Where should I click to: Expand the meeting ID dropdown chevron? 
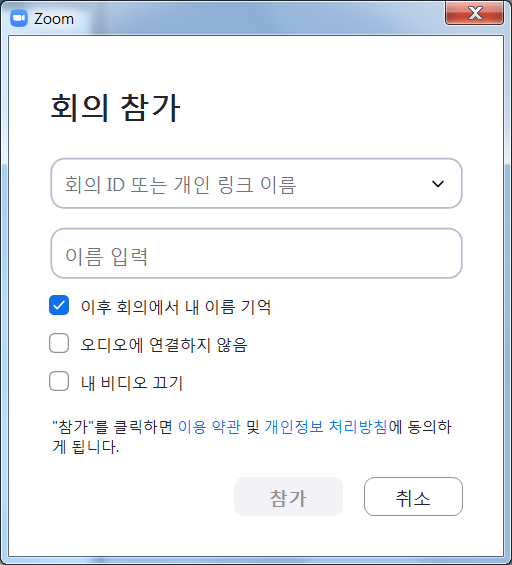click(438, 184)
